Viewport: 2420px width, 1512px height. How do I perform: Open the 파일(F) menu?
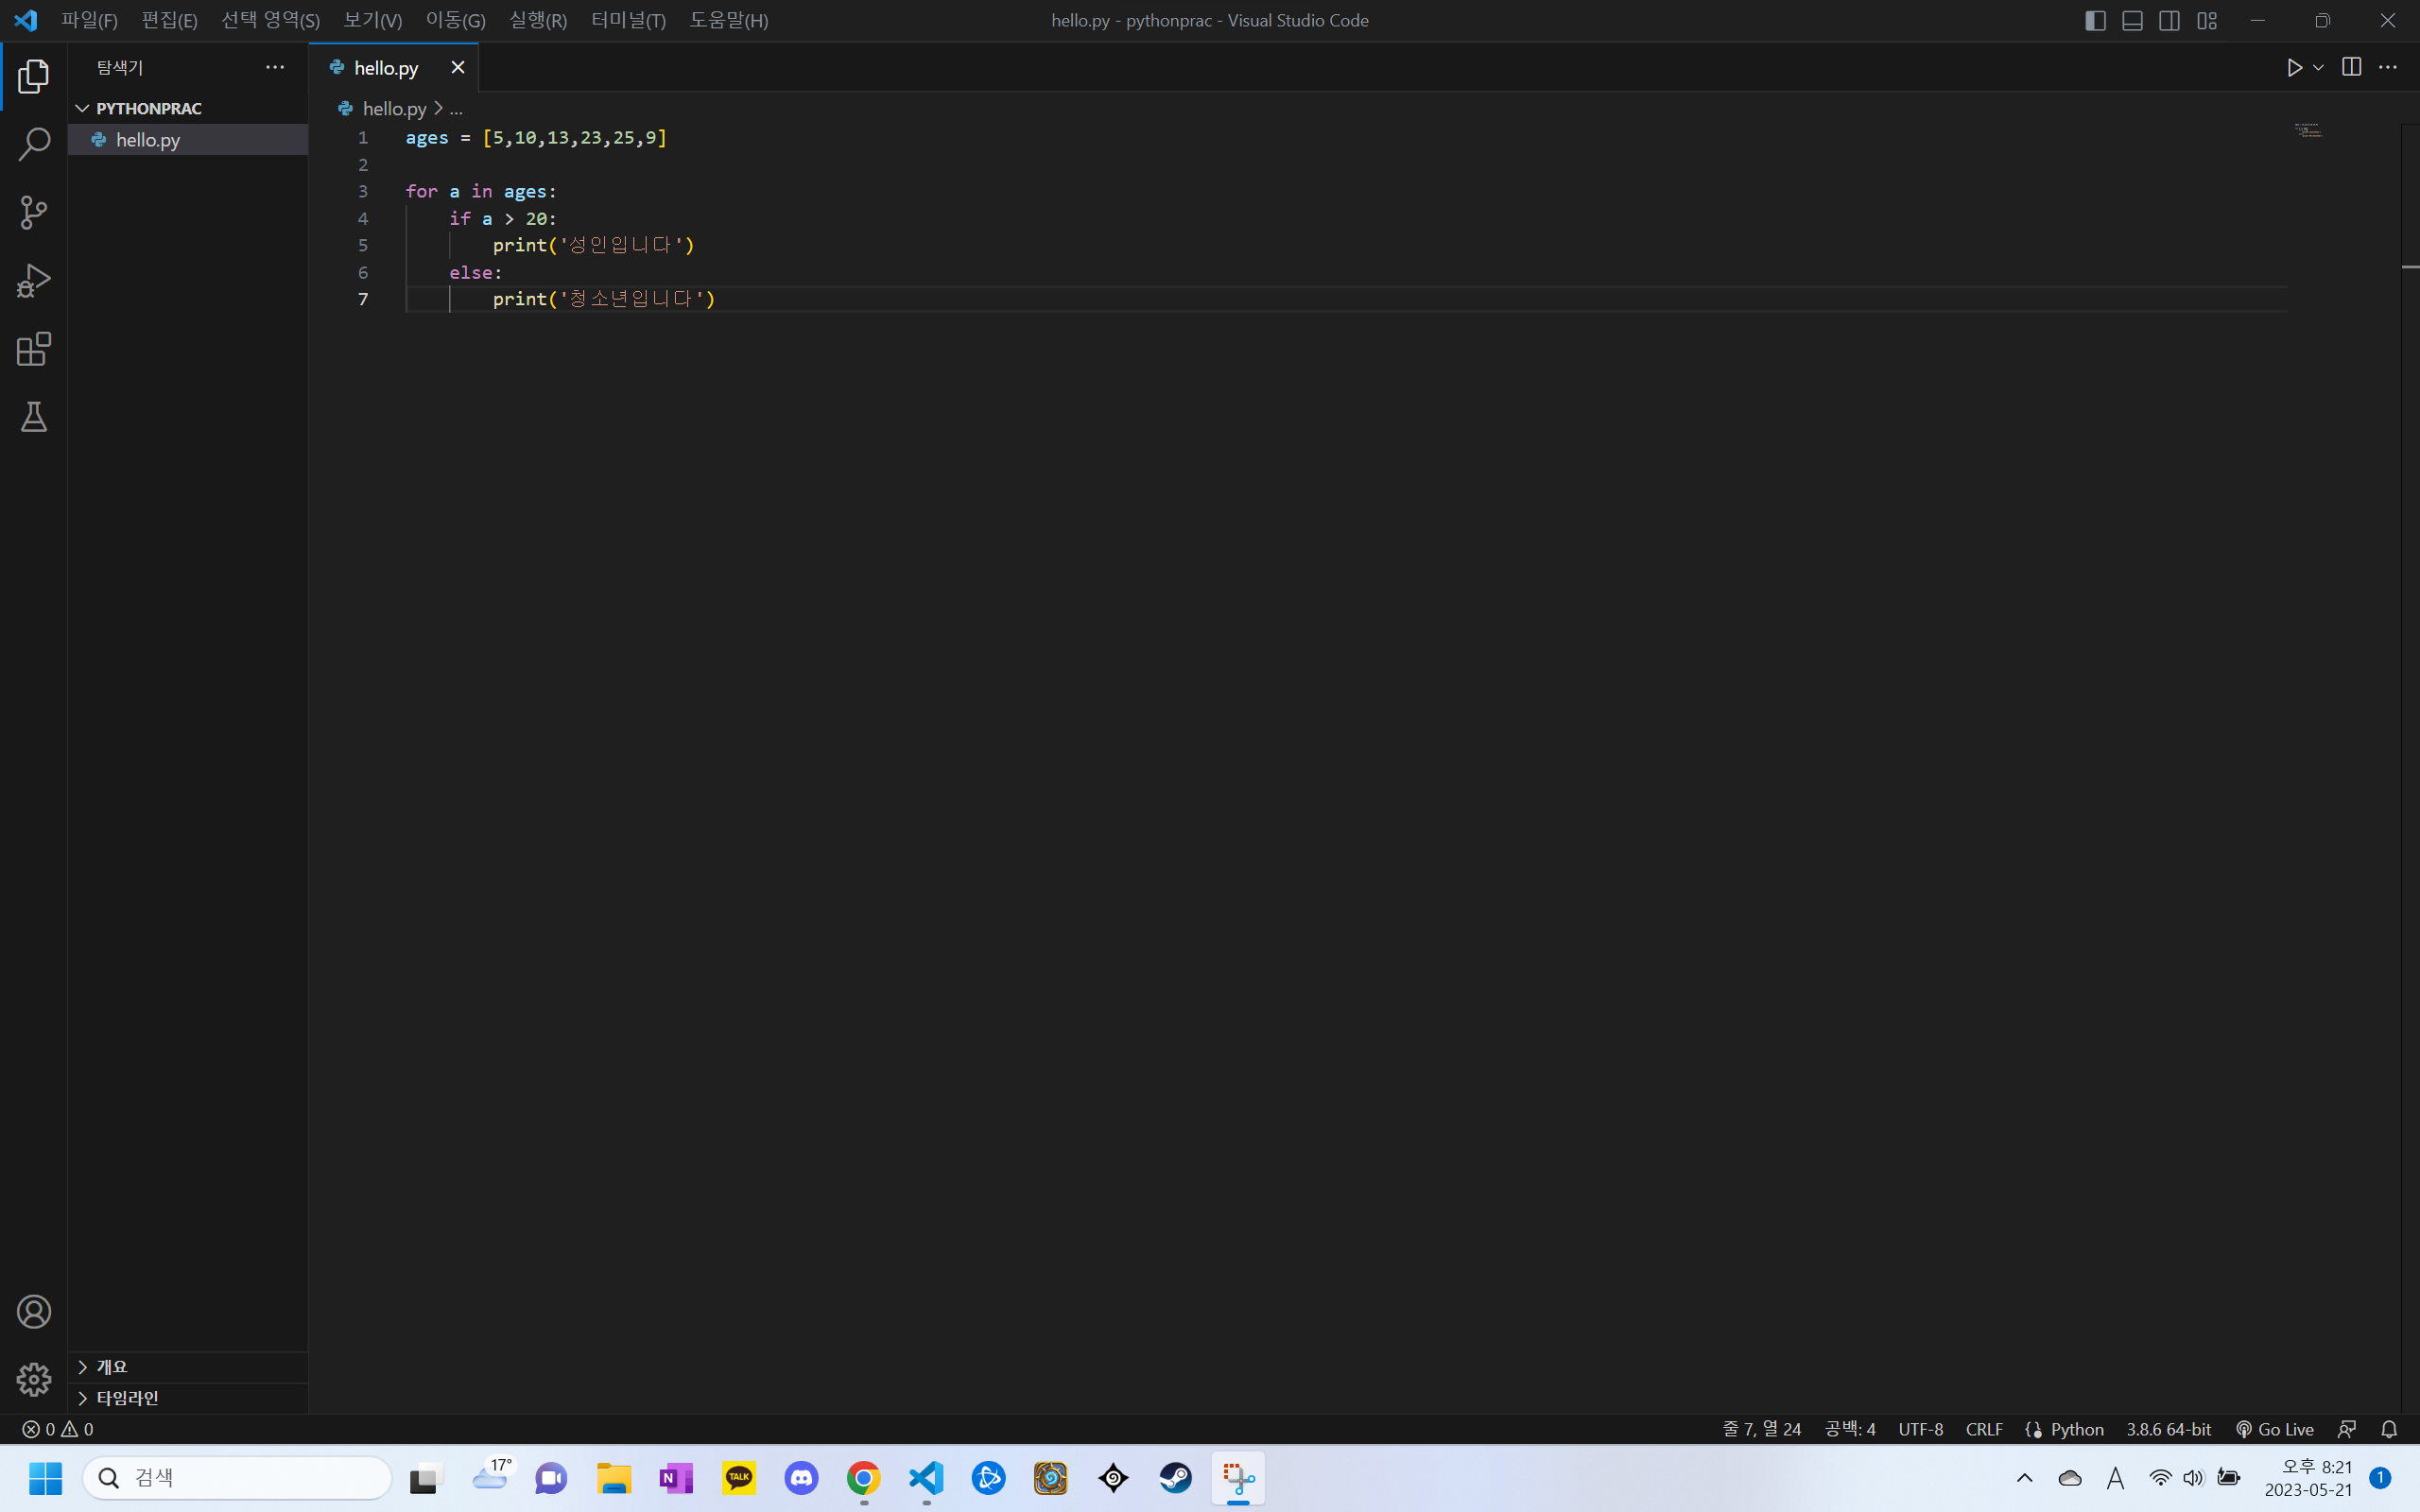(x=89, y=20)
